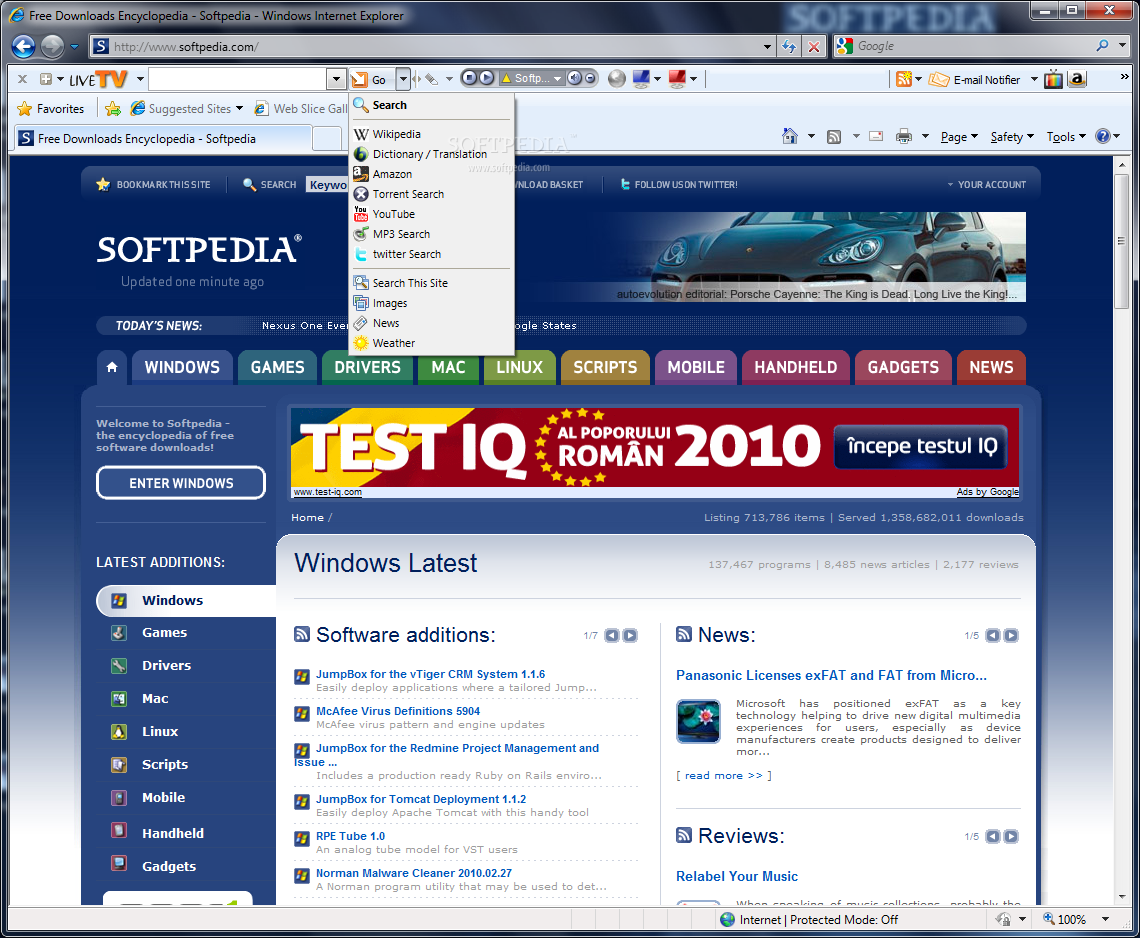Select Dictionary / Translation menu entry
Screen dimensions: 1140x938
[431, 154]
